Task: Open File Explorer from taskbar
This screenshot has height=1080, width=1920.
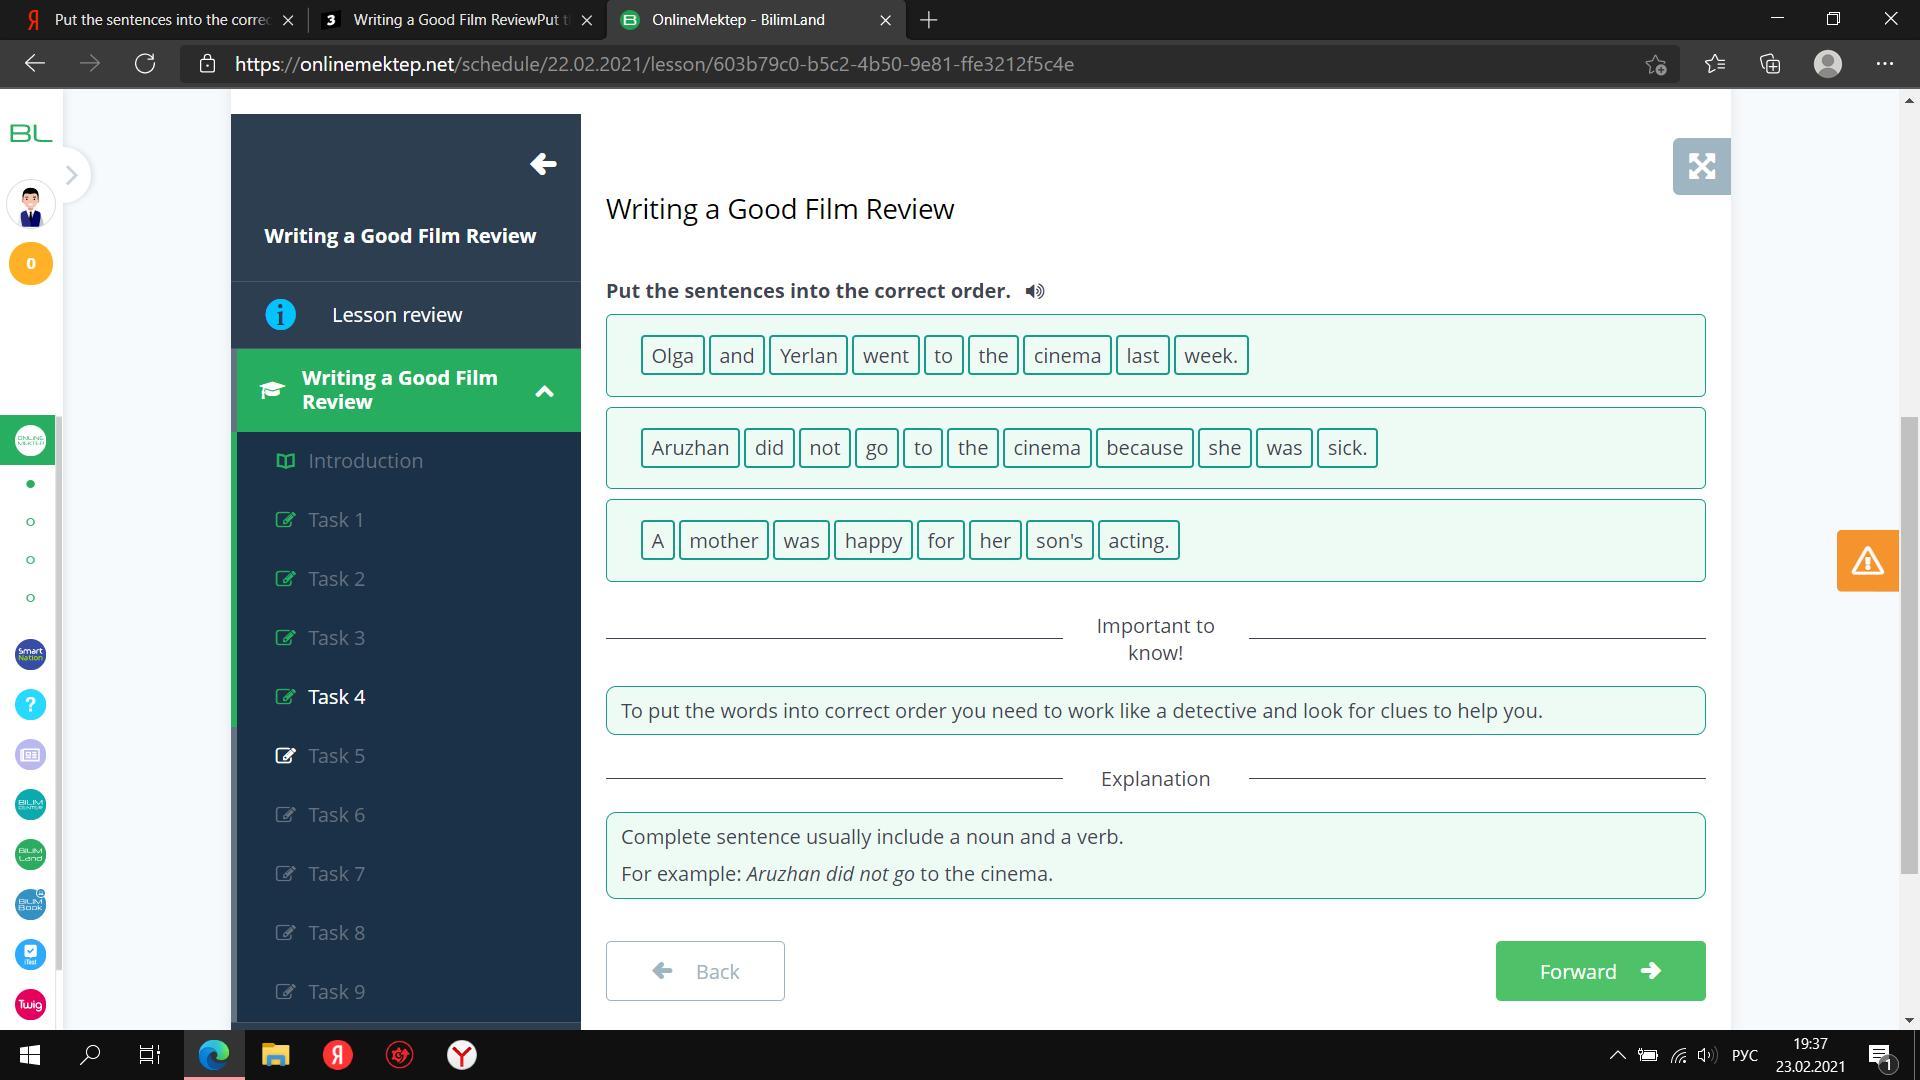Action: coord(275,1055)
